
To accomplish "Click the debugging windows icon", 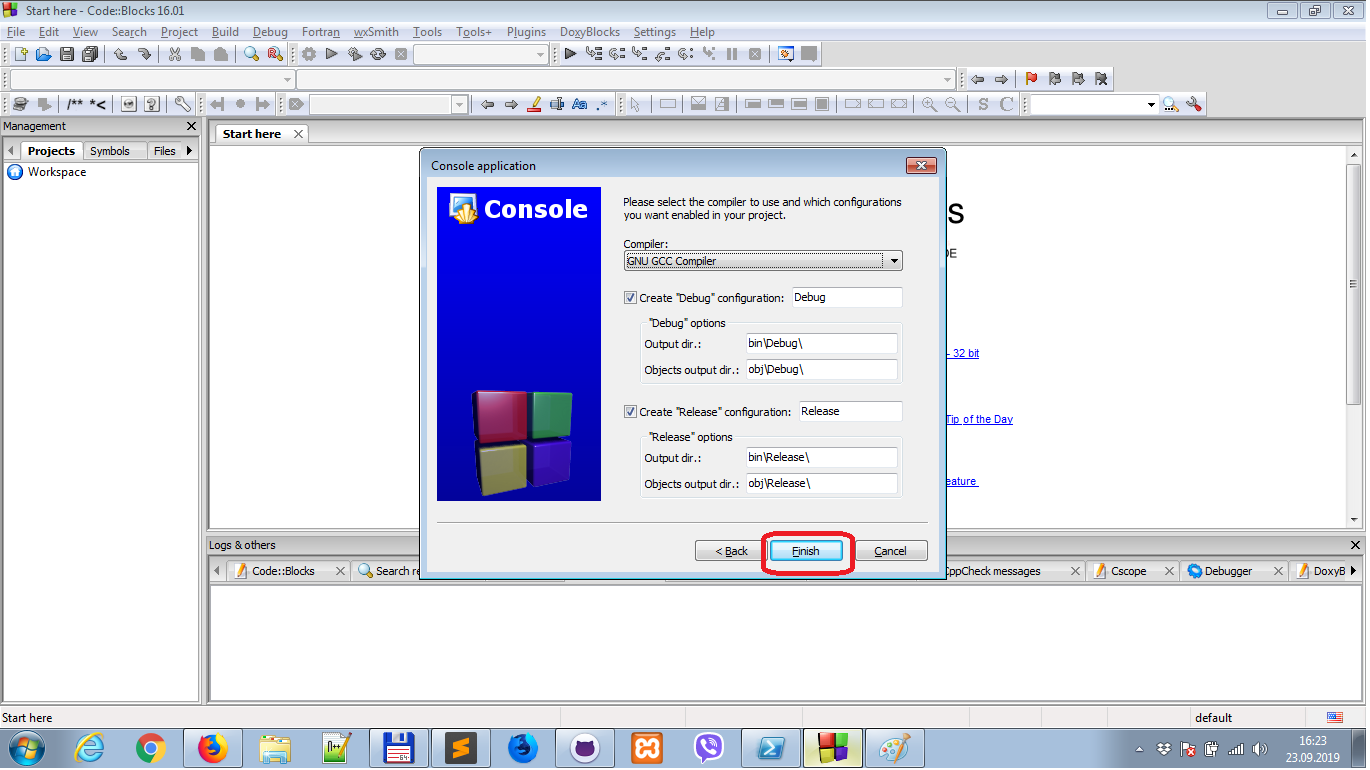I will 786,54.
